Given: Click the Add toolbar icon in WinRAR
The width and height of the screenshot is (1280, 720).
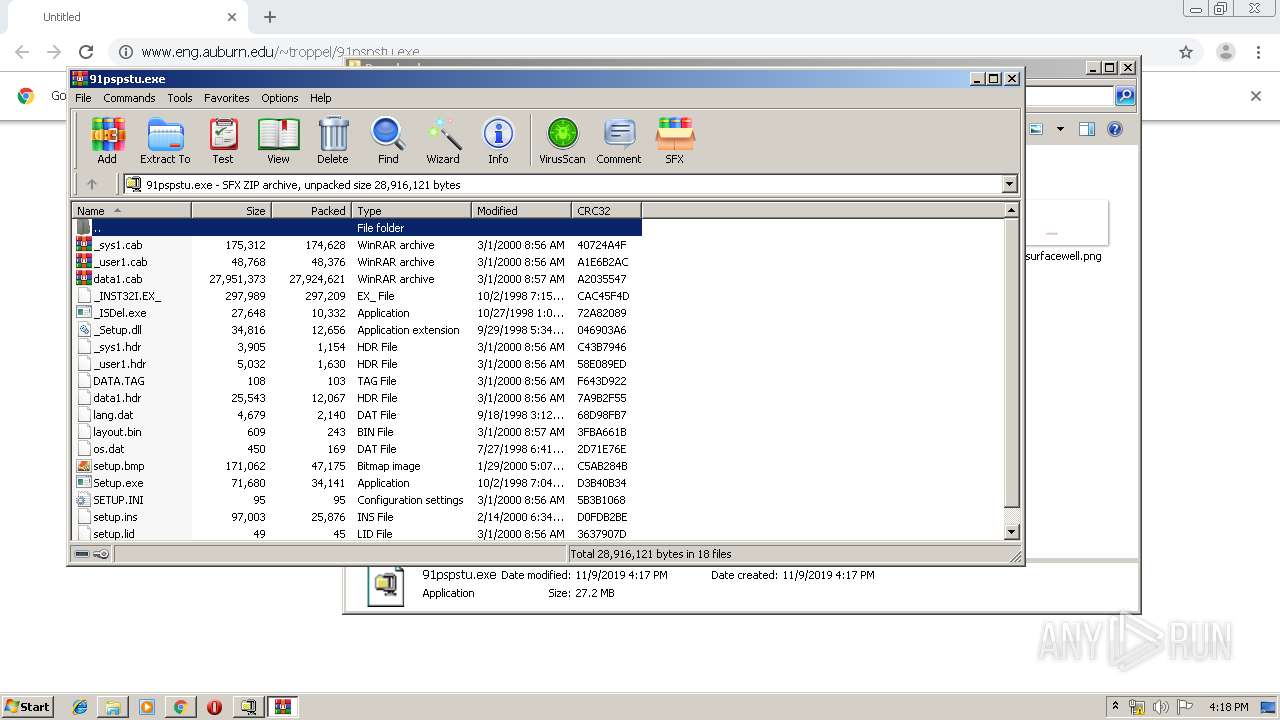Looking at the screenshot, I should 107,140.
